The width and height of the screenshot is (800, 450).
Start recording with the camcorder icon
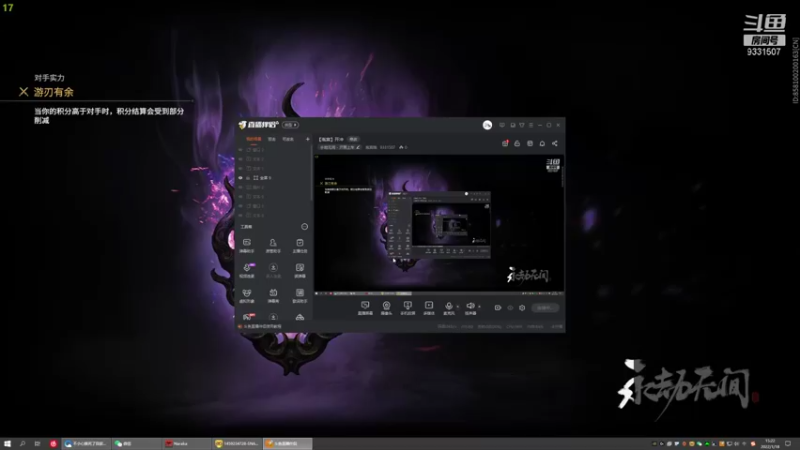tap(498, 308)
